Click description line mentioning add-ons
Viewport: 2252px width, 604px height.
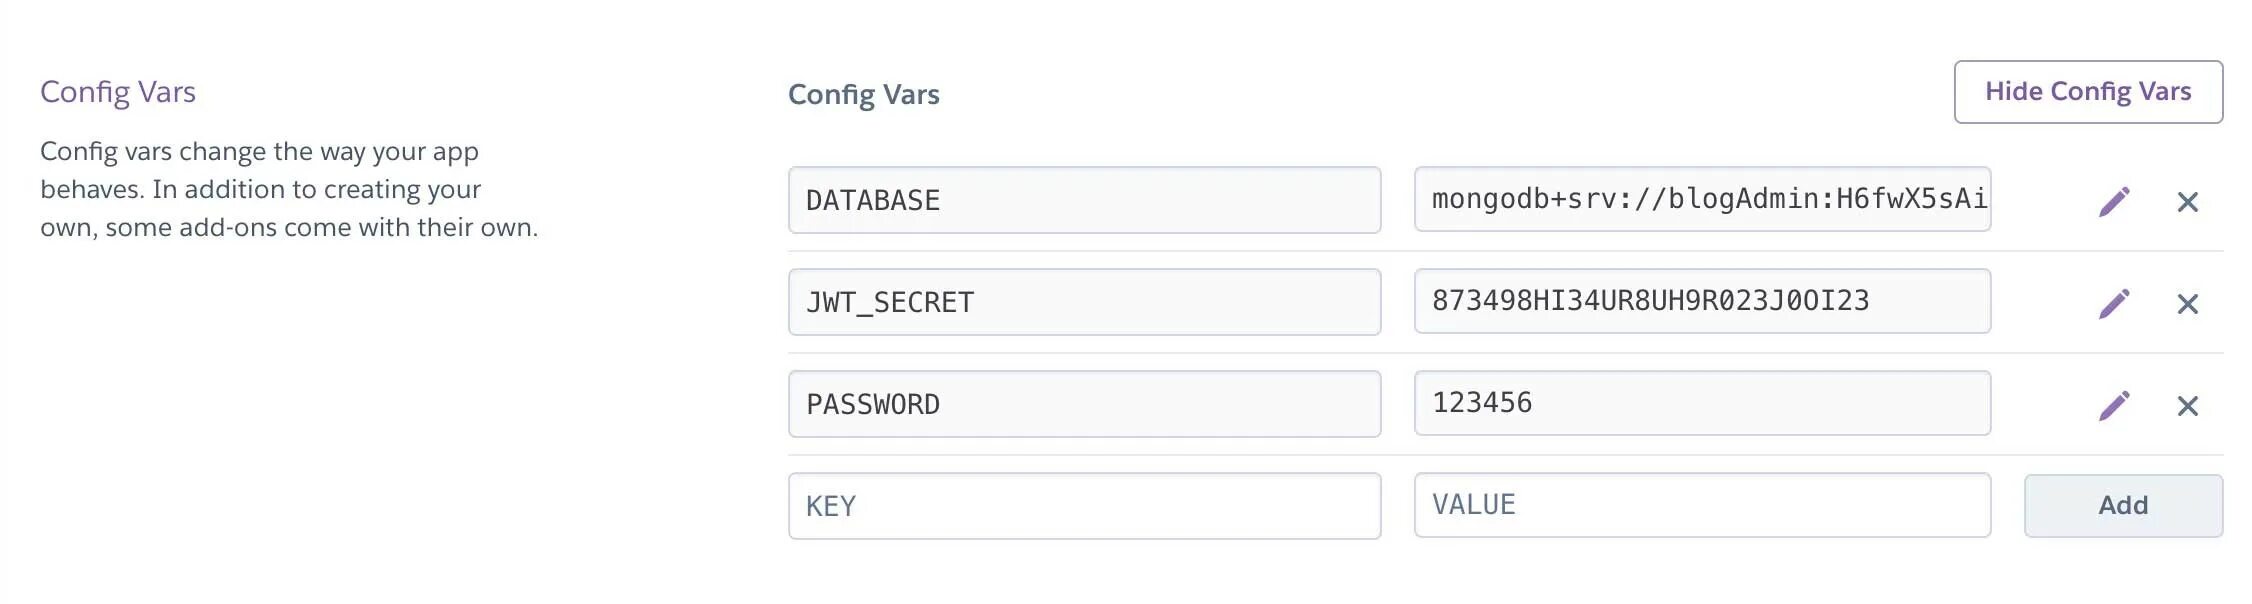pos(289,228)
